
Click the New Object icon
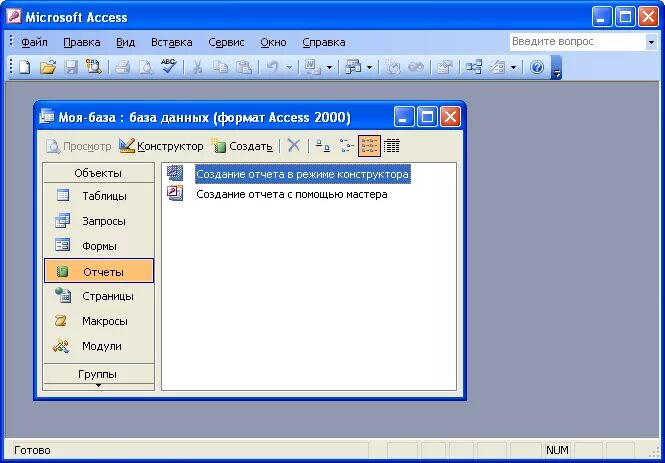coord(497,67)
